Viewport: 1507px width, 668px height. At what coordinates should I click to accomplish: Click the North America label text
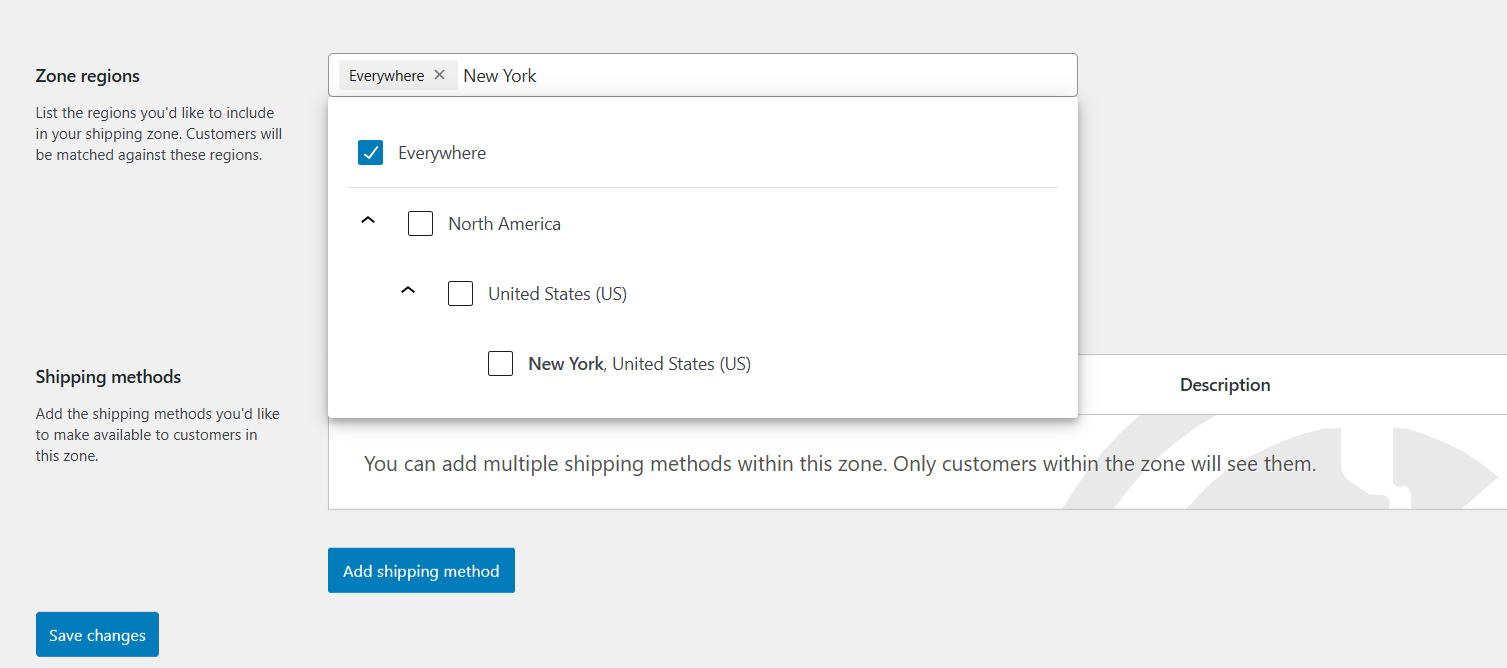(504, 223)
